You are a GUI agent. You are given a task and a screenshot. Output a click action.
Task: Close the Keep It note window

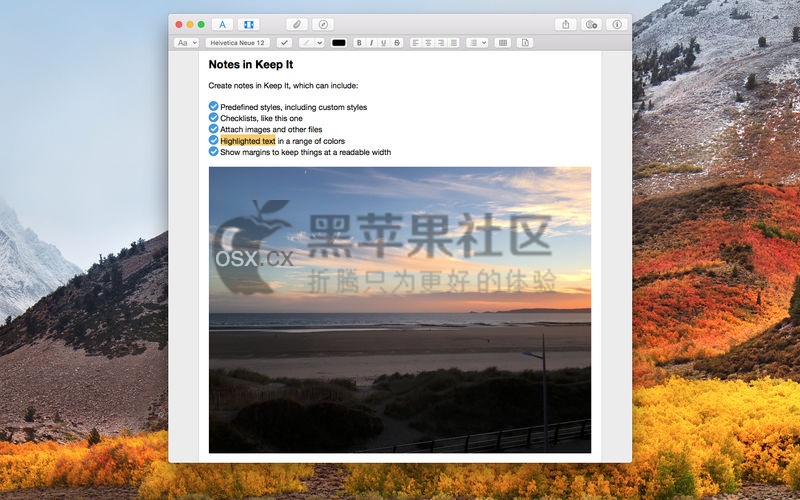click(x=179, y=24)
